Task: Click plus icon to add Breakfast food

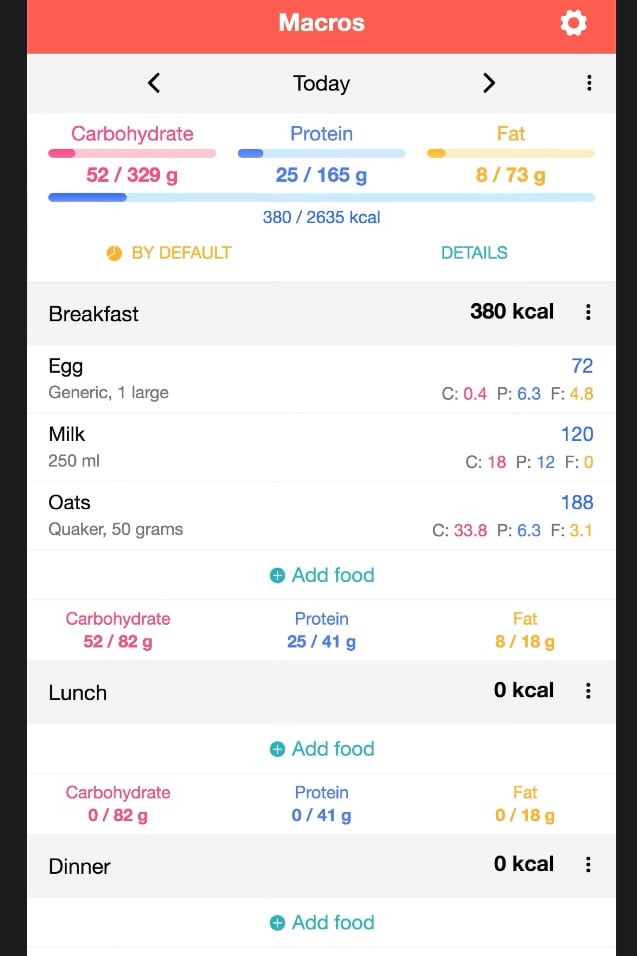Action: [277, 575]
